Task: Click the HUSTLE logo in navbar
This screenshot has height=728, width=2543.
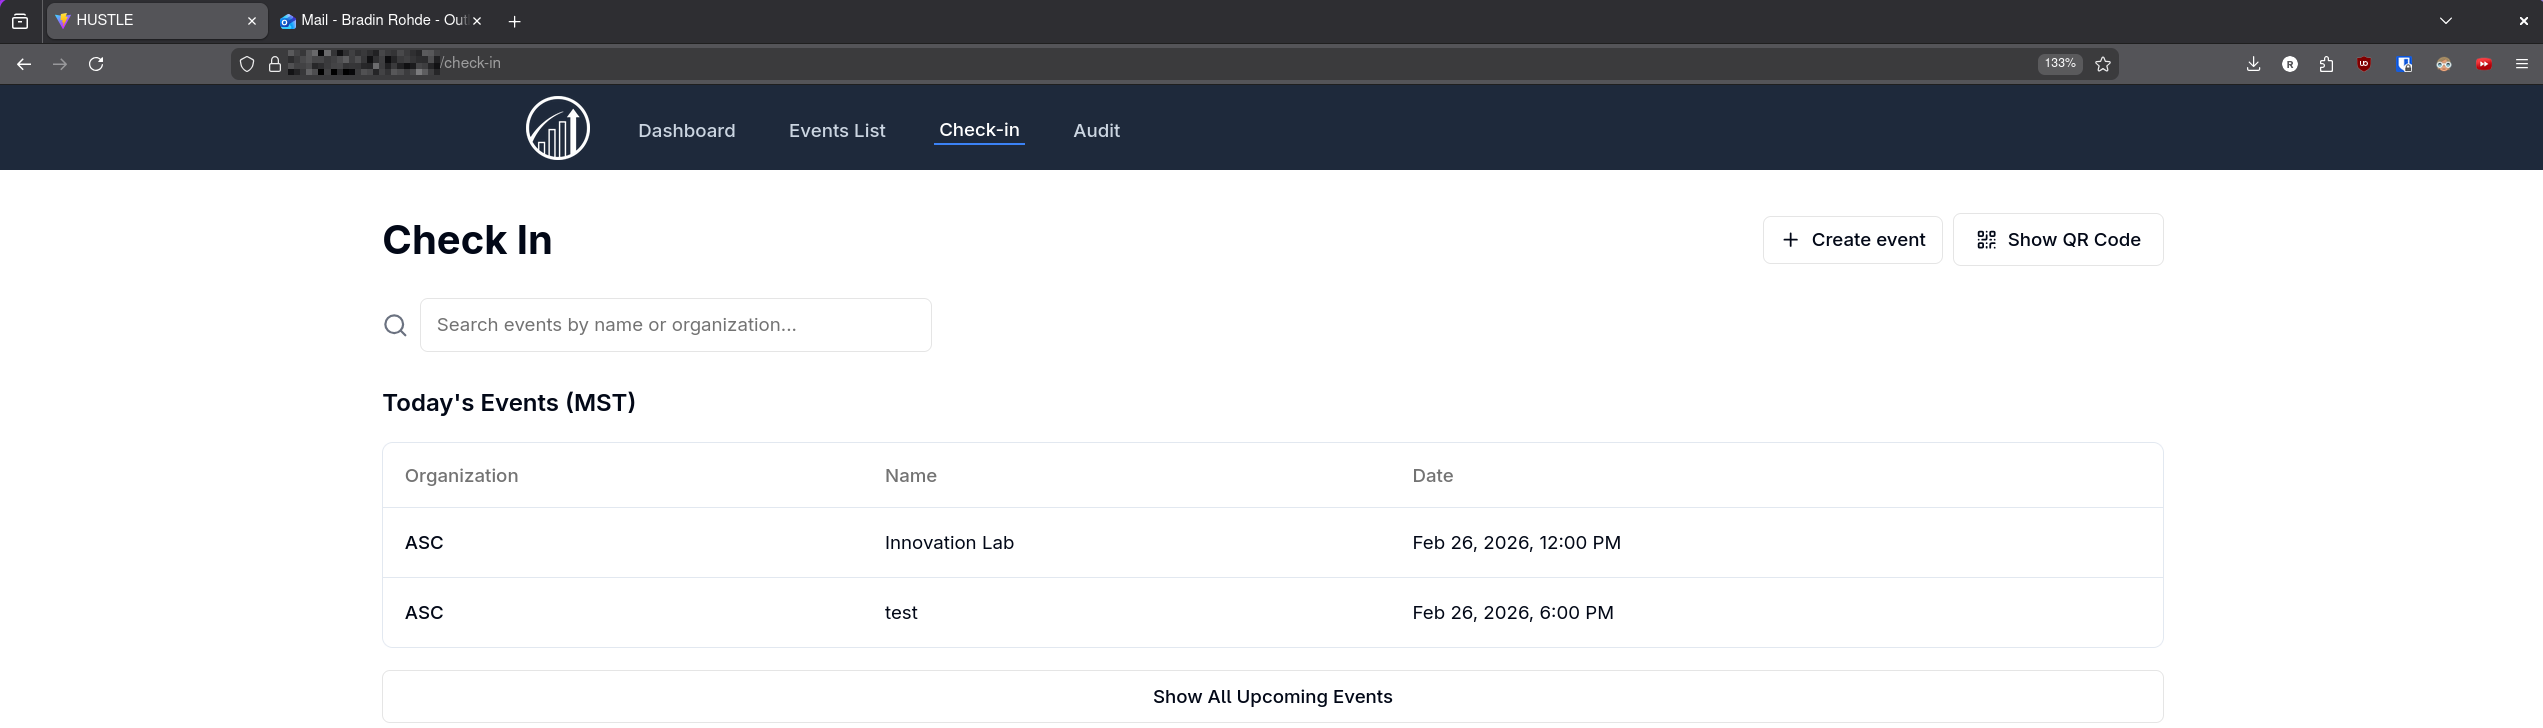Action: click(558, 128)
